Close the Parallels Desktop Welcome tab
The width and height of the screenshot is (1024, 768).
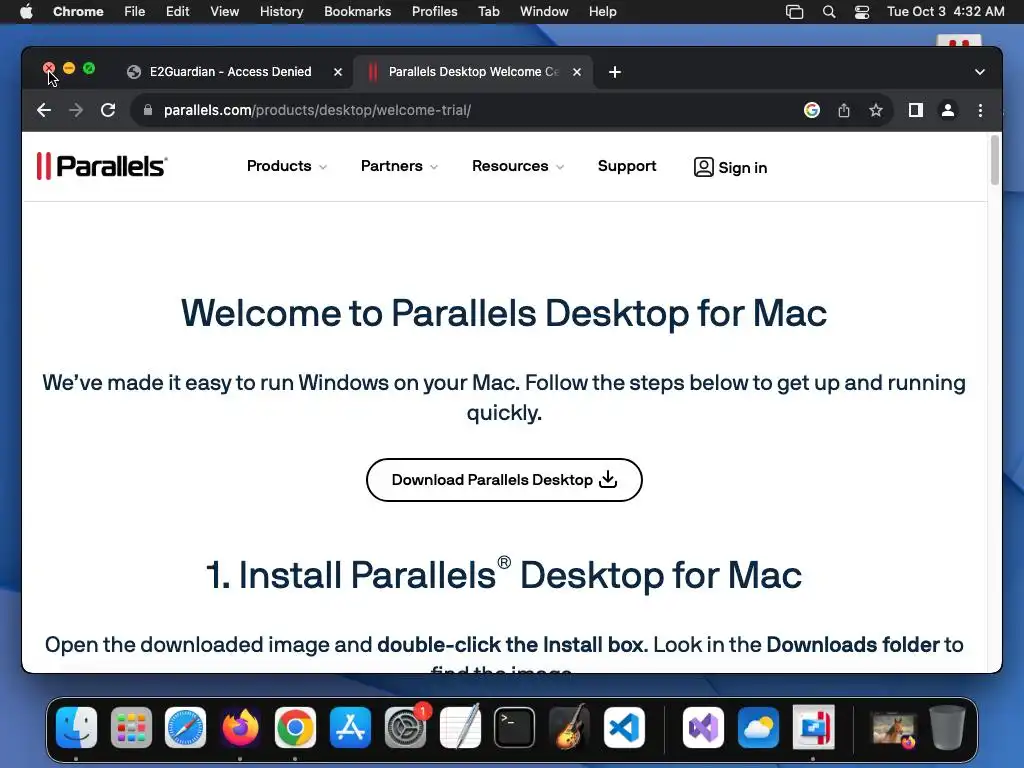pyautogui.click(x=577, y=72)
